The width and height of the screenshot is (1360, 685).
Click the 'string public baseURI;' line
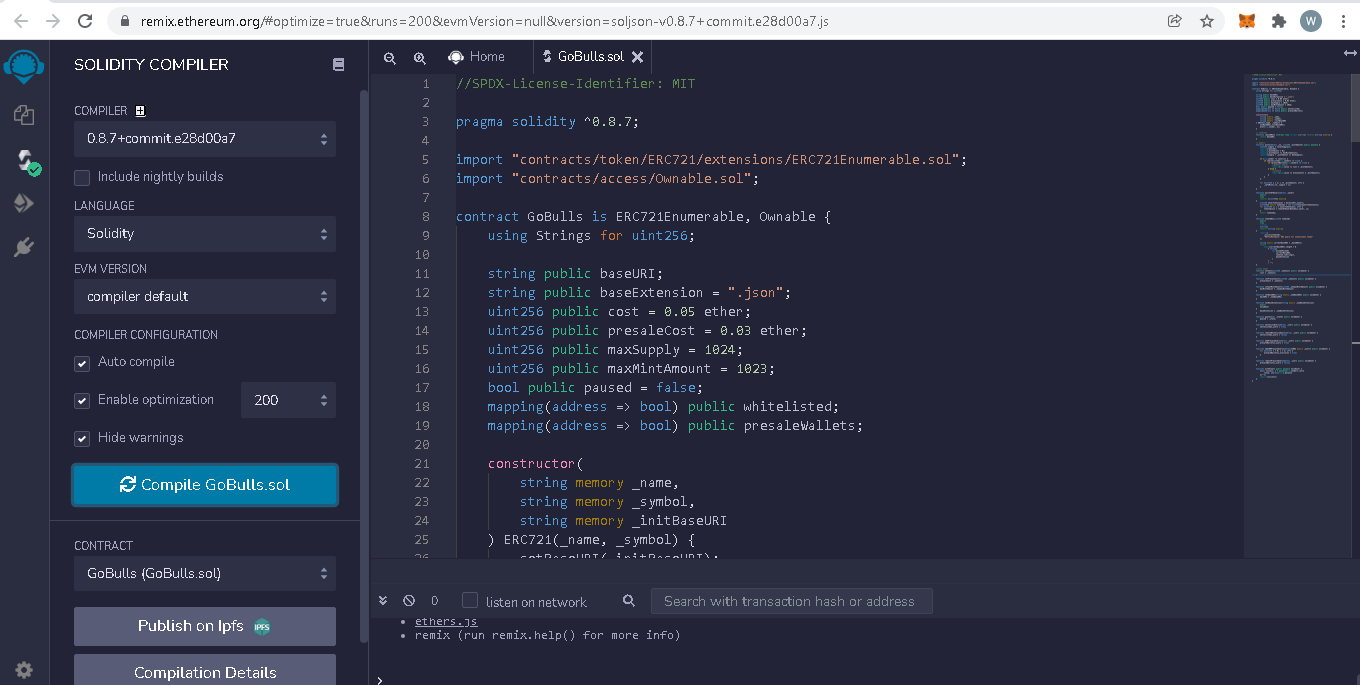575,273
